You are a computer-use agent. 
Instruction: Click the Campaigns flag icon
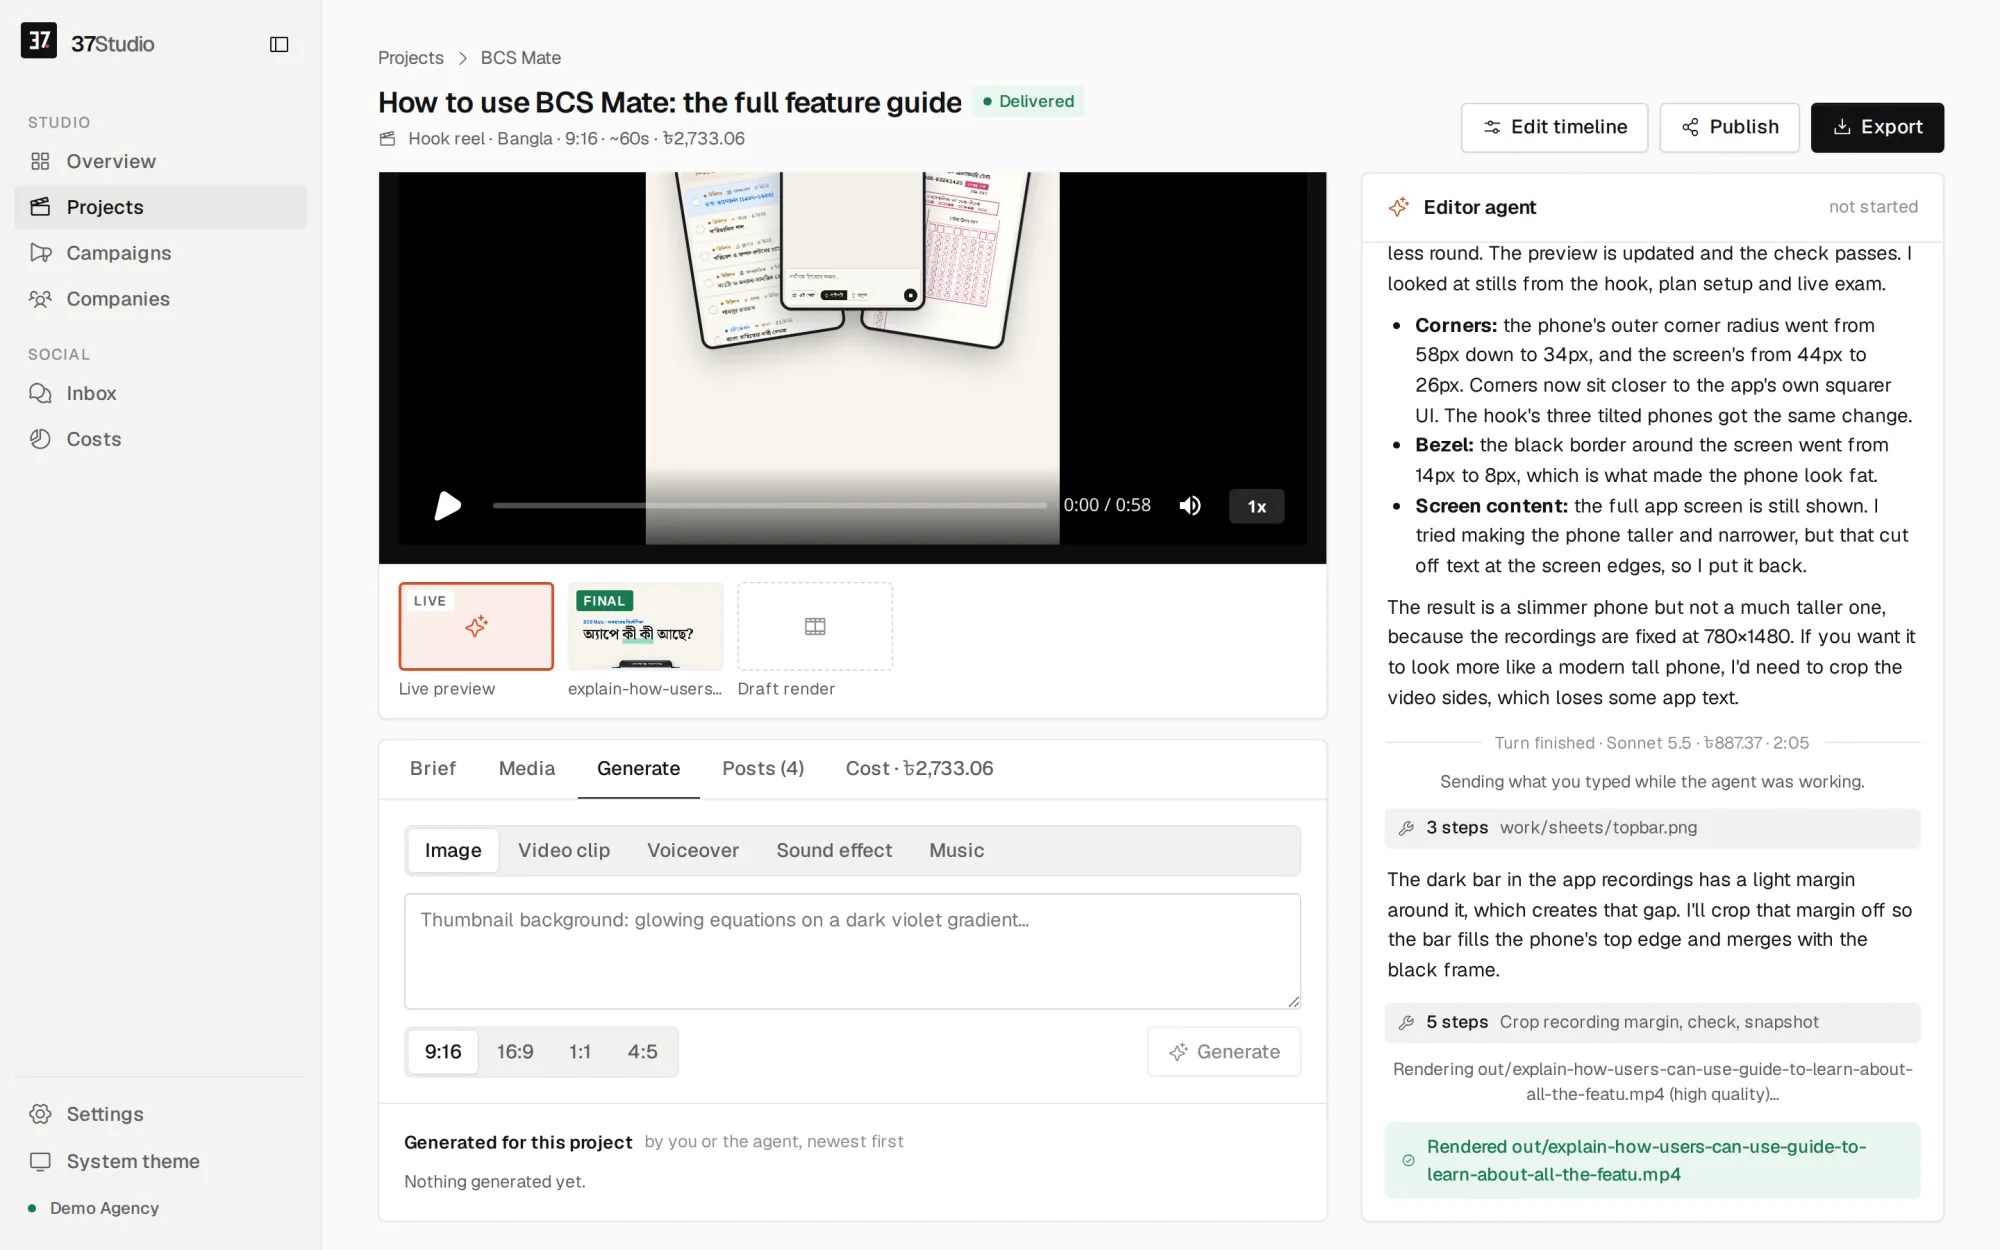click(40, 253)
